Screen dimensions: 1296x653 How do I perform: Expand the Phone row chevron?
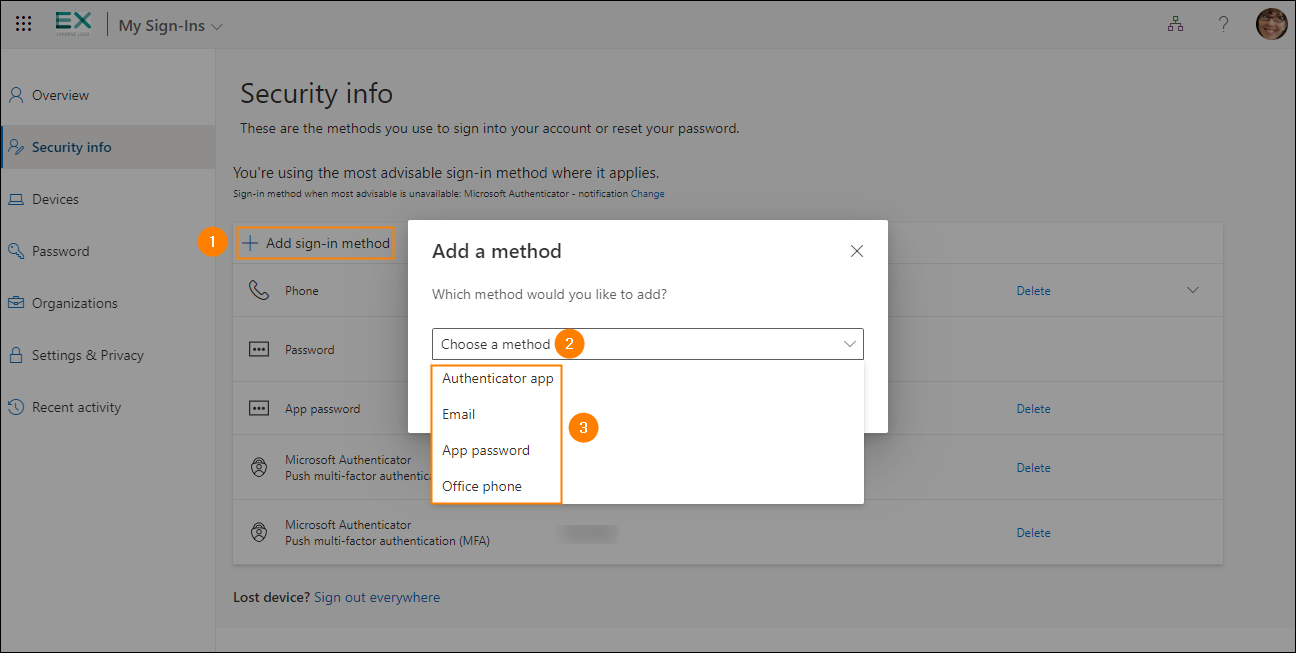pyautogui.click(x=1191, y=291)
